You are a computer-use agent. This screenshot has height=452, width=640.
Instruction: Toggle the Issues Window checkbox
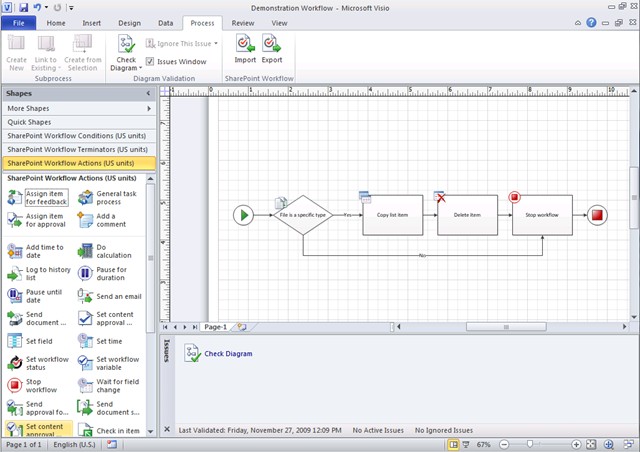pos(150,62)
